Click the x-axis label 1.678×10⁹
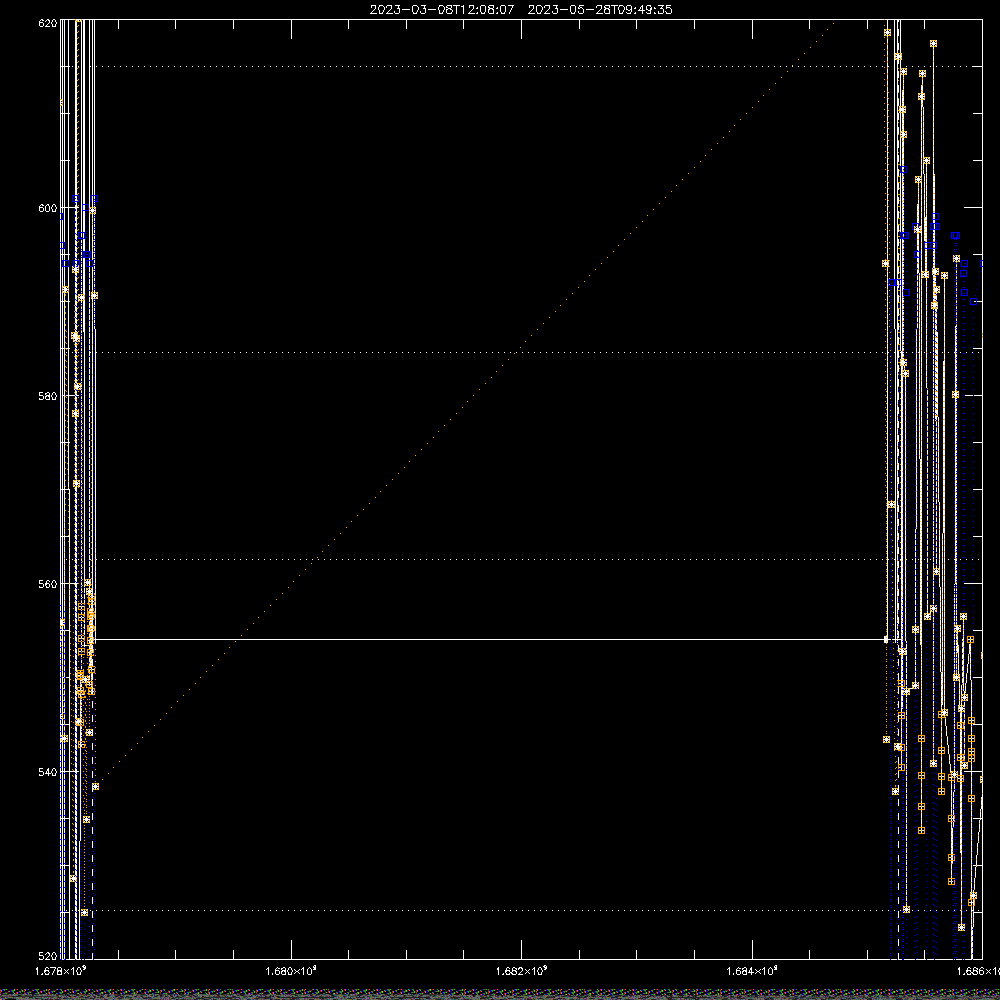 click(x=61, y=971)
